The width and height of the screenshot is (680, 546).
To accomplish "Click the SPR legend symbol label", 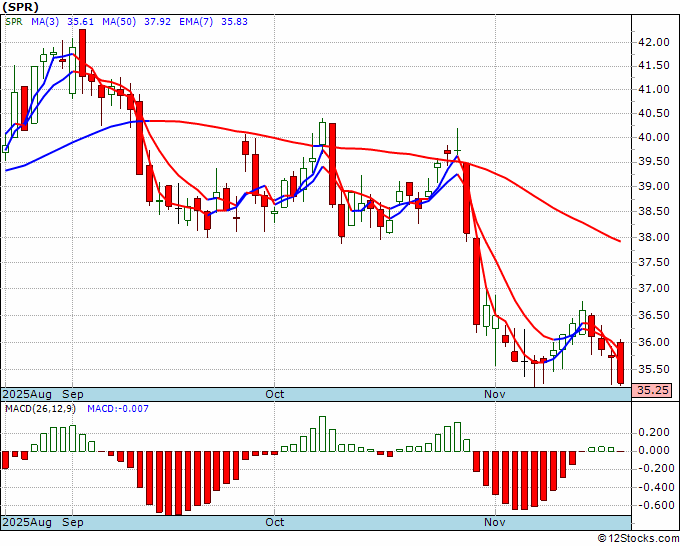I will pyautogui.click(x=14, y=22).
